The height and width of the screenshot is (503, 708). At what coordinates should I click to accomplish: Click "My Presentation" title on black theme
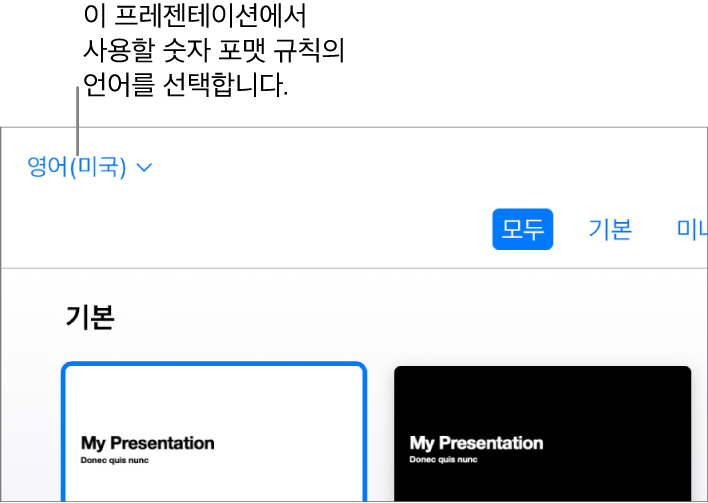click(476, 443)
